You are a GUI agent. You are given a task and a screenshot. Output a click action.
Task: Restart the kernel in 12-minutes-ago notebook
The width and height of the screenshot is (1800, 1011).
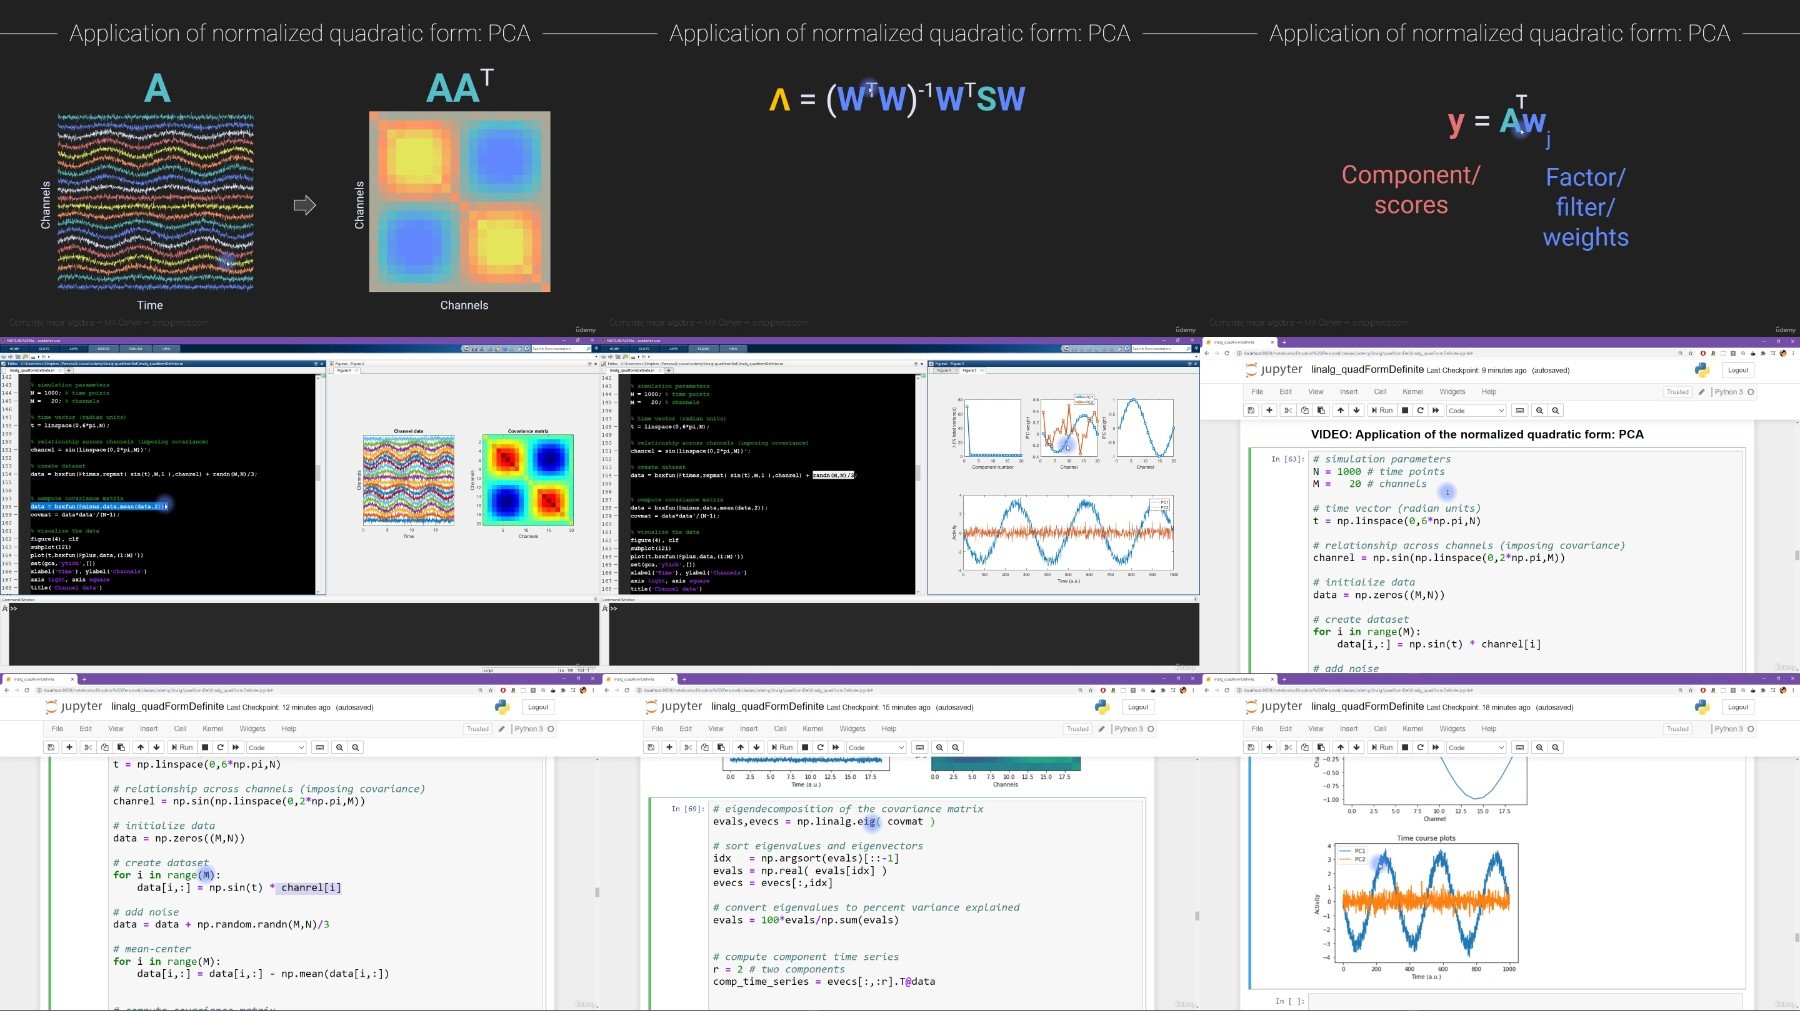pyautogui.click(x=220, y=747)
